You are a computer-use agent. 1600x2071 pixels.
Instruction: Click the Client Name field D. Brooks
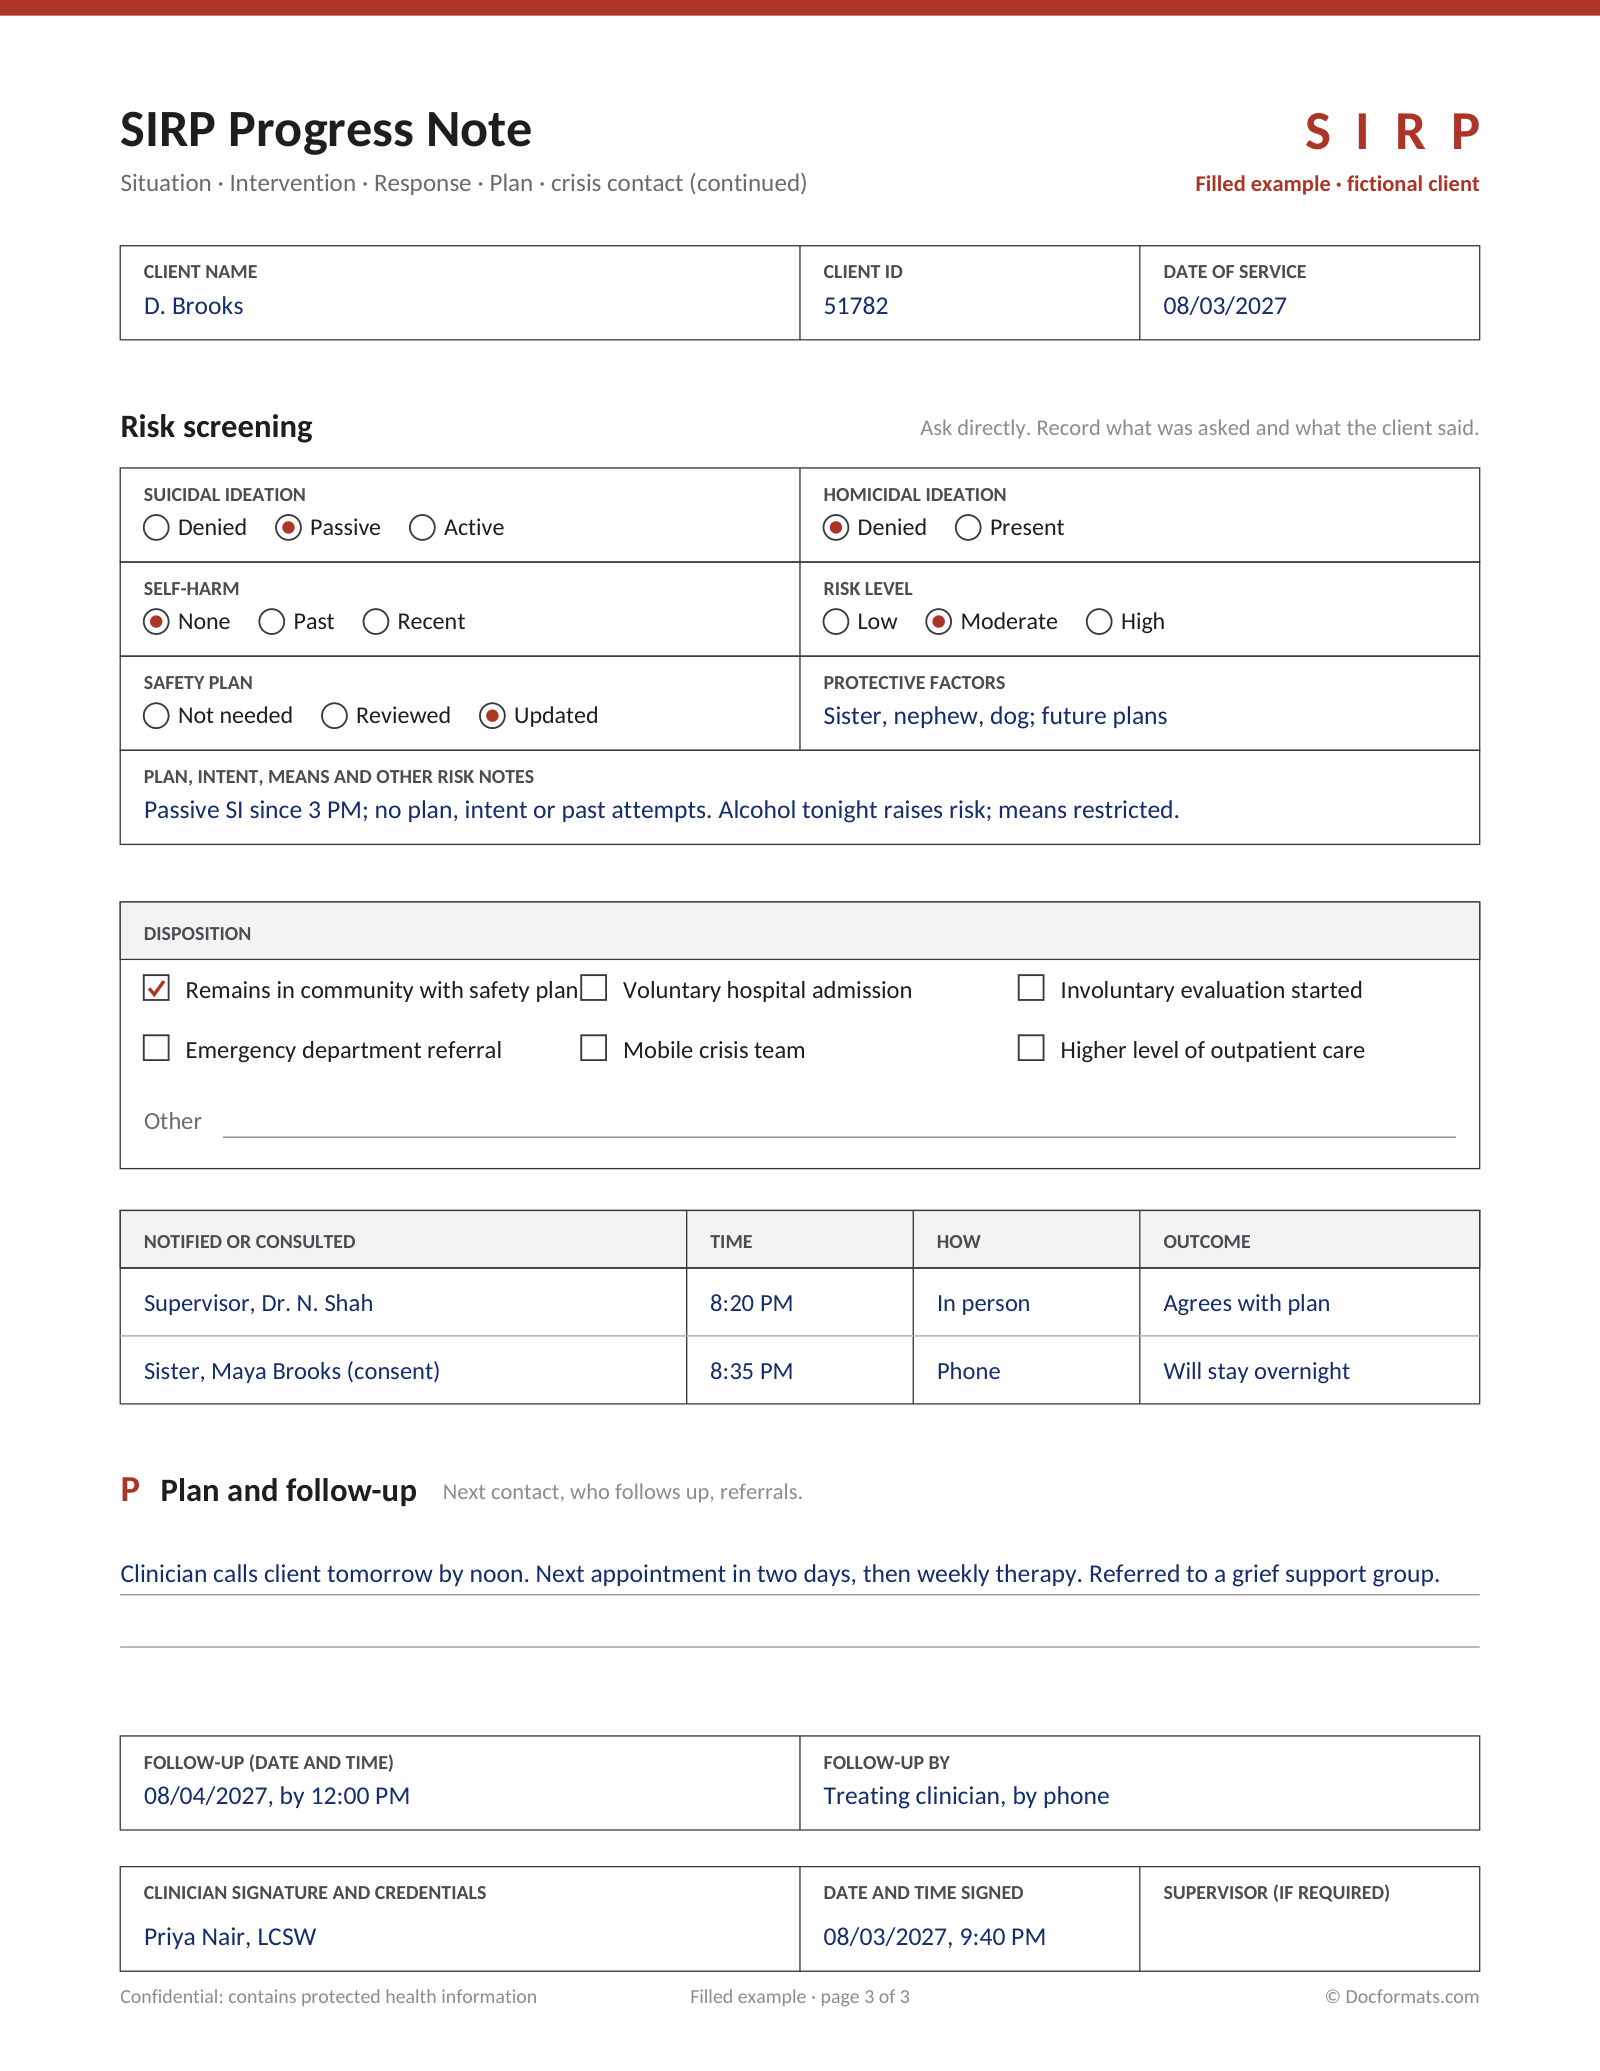tap(460, 293)
